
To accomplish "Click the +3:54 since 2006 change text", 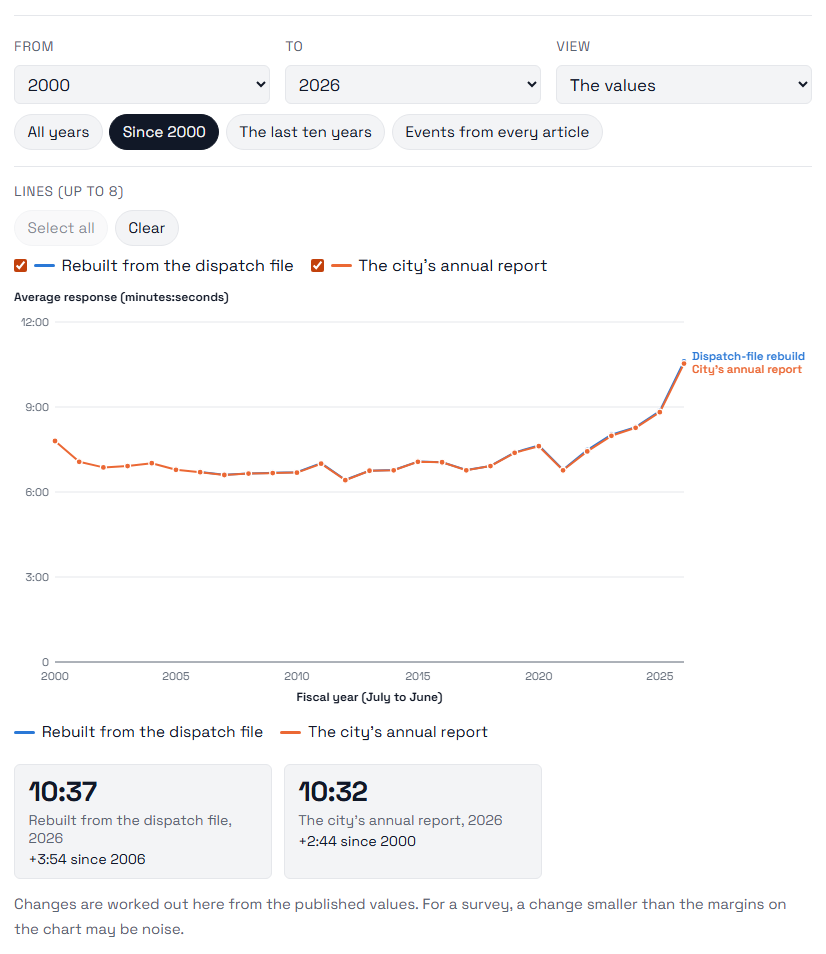I will (x=87, y=859).
